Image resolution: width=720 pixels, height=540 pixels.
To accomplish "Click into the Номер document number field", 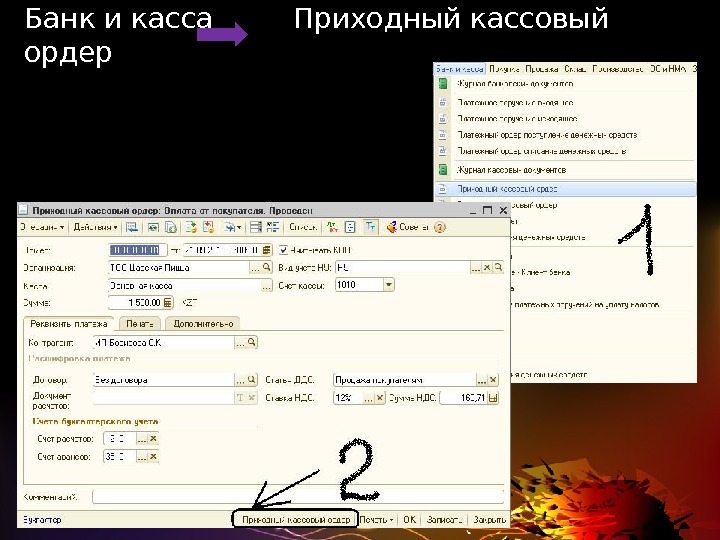I will (x=137, y=250).
